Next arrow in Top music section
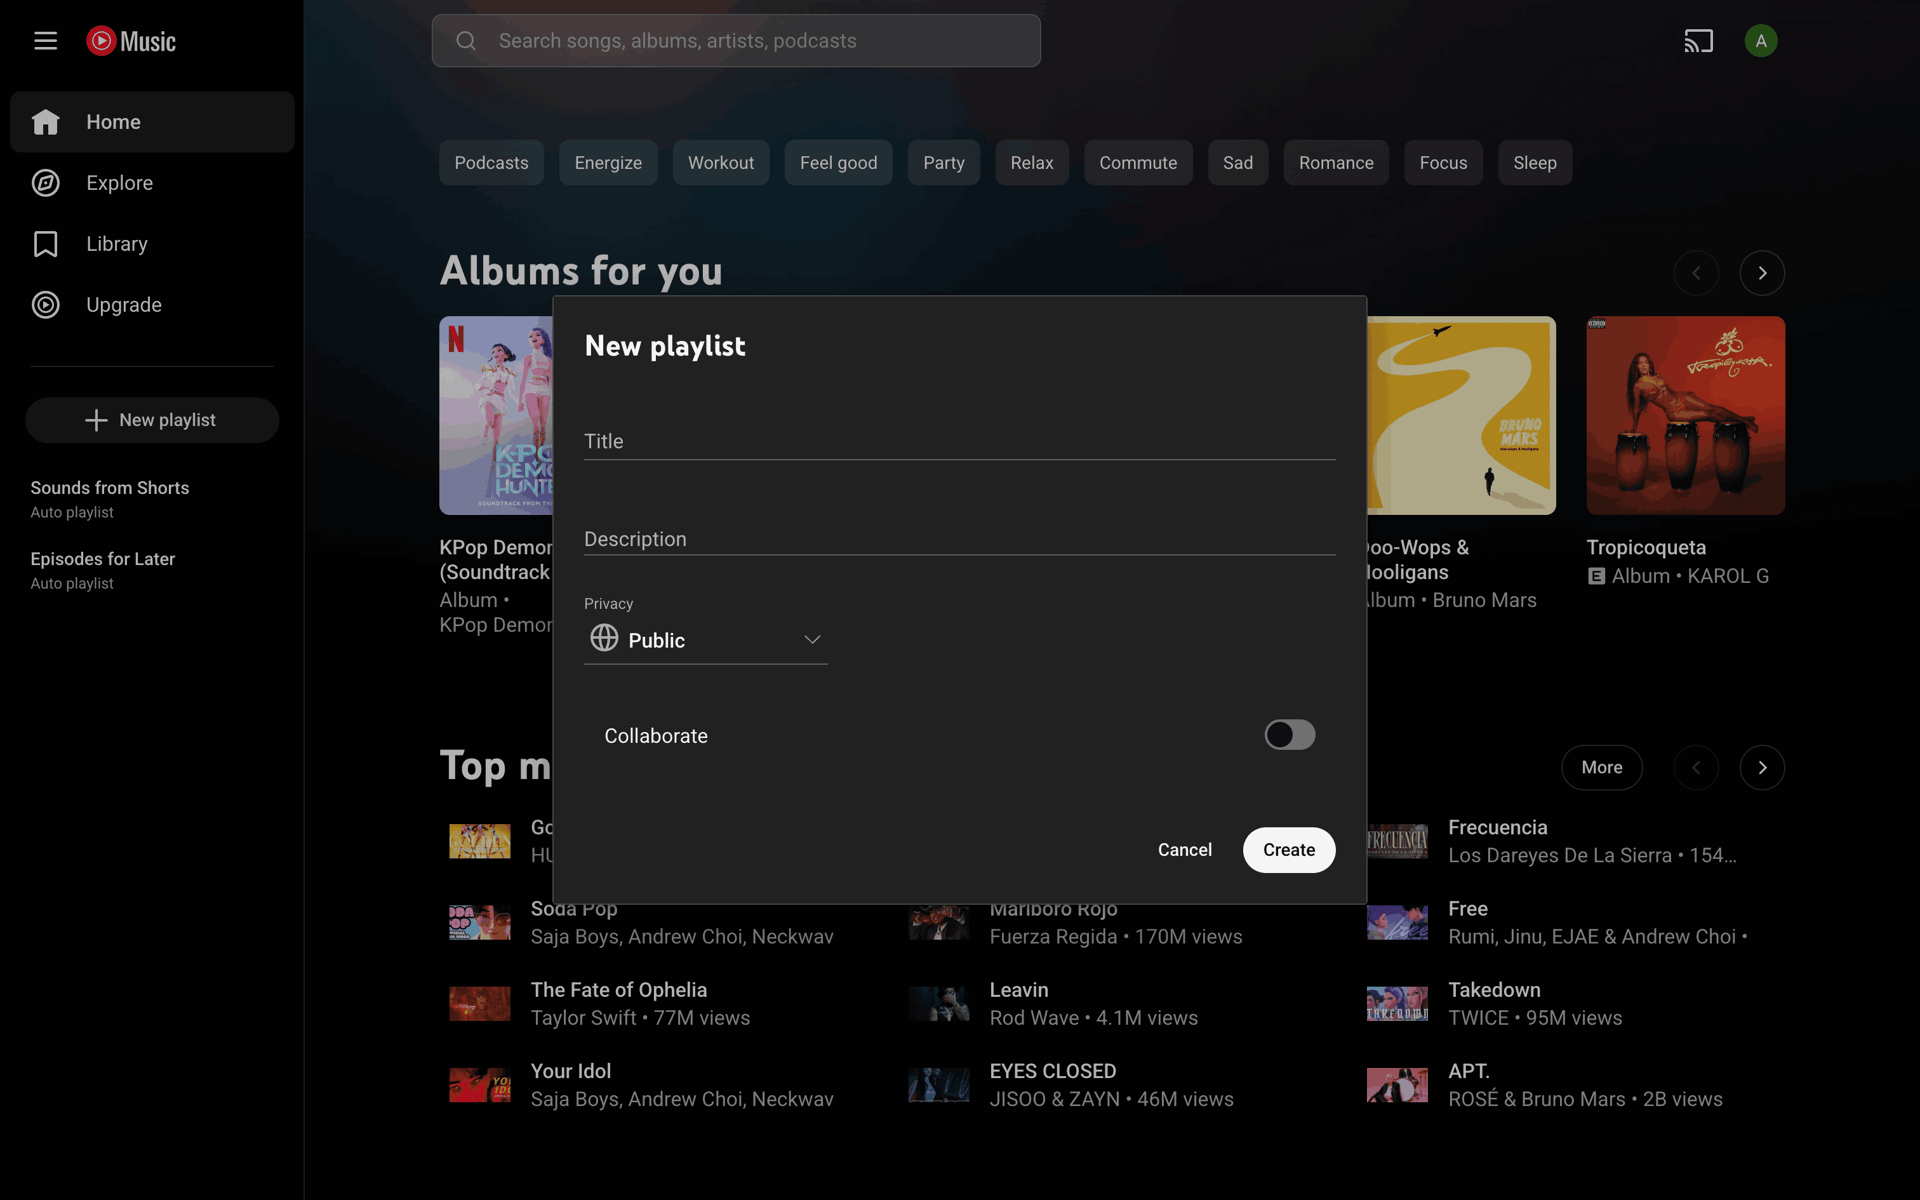 point(1762,768)
